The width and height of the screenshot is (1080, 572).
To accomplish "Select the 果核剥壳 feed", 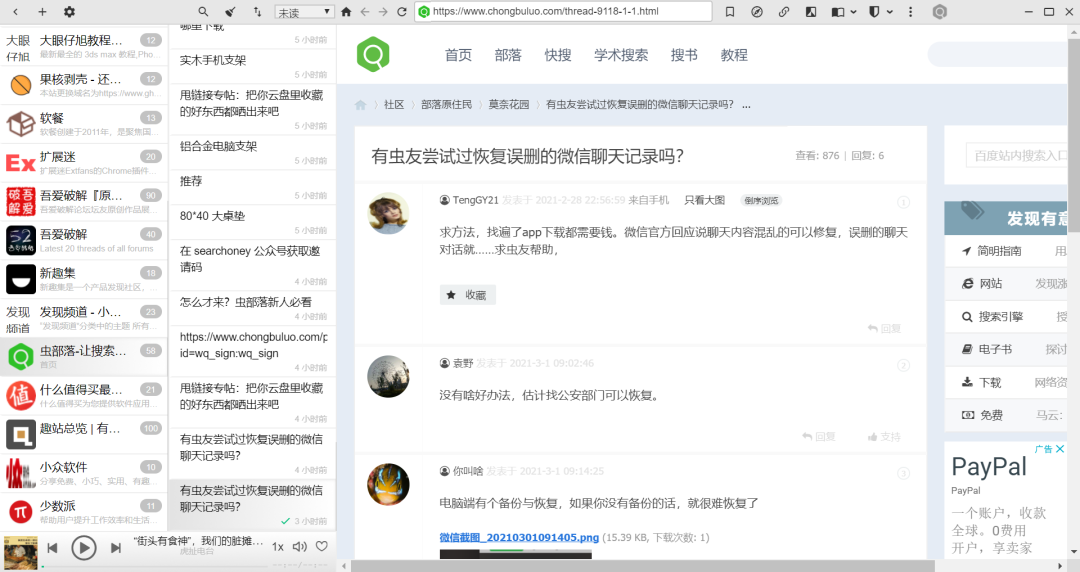I will tap(84, 85).
